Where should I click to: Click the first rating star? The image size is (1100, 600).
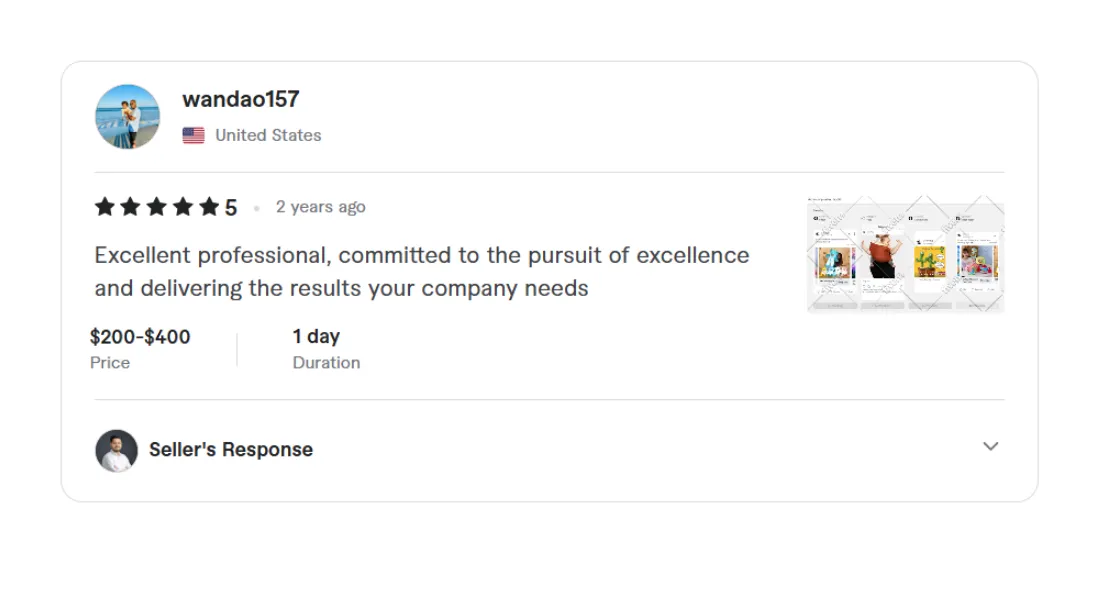tap(105, 207)
